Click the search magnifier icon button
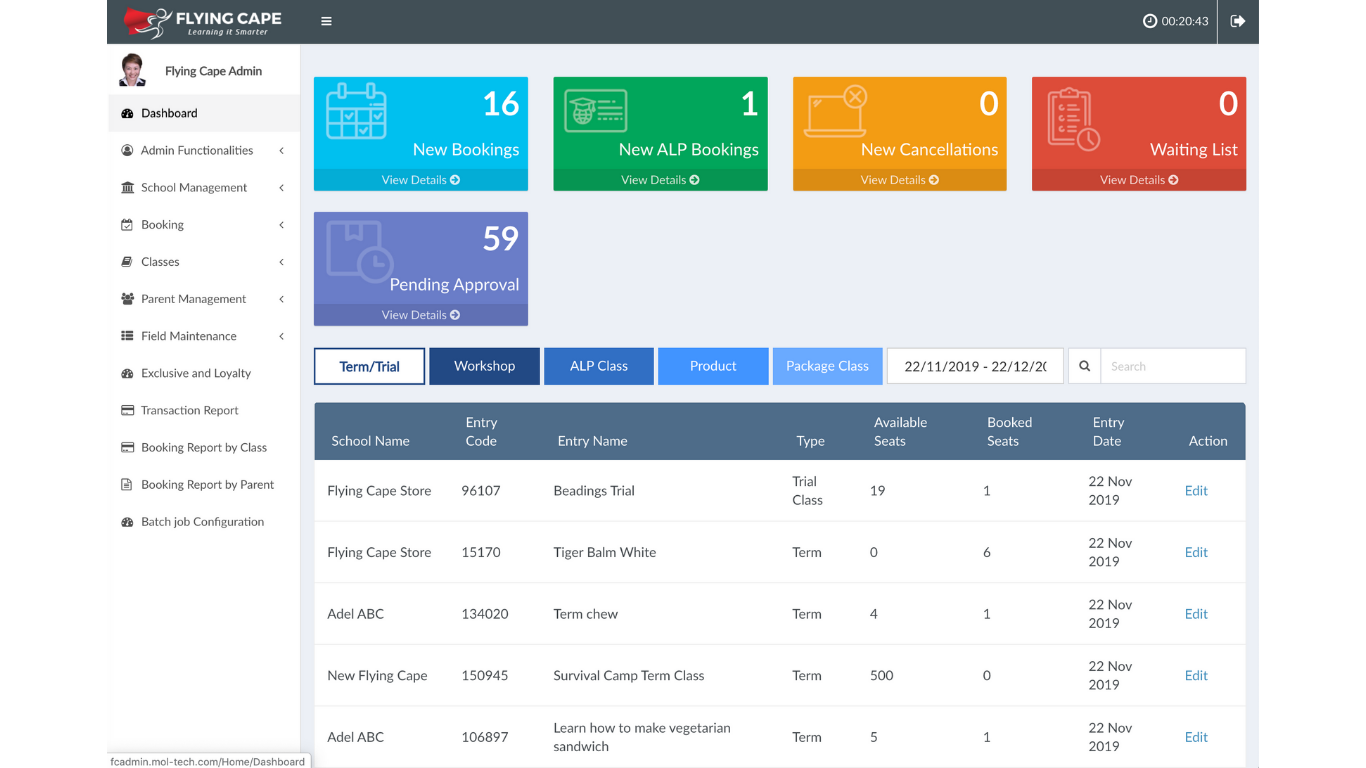 tap(1084, 366)
